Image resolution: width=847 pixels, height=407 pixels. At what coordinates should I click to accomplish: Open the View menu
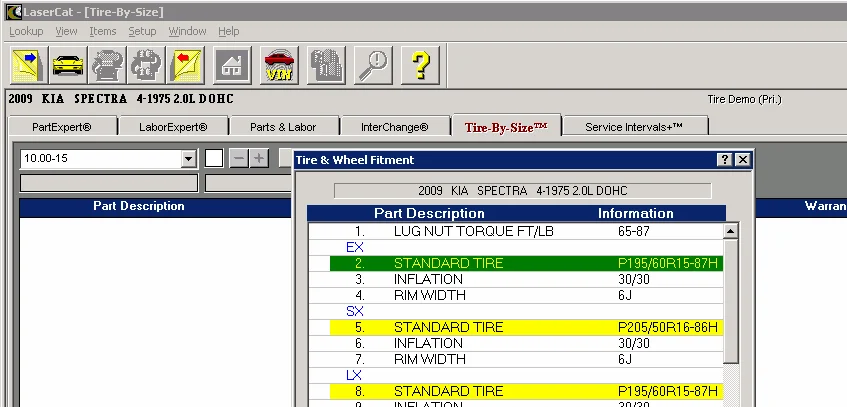coord(66,31)
